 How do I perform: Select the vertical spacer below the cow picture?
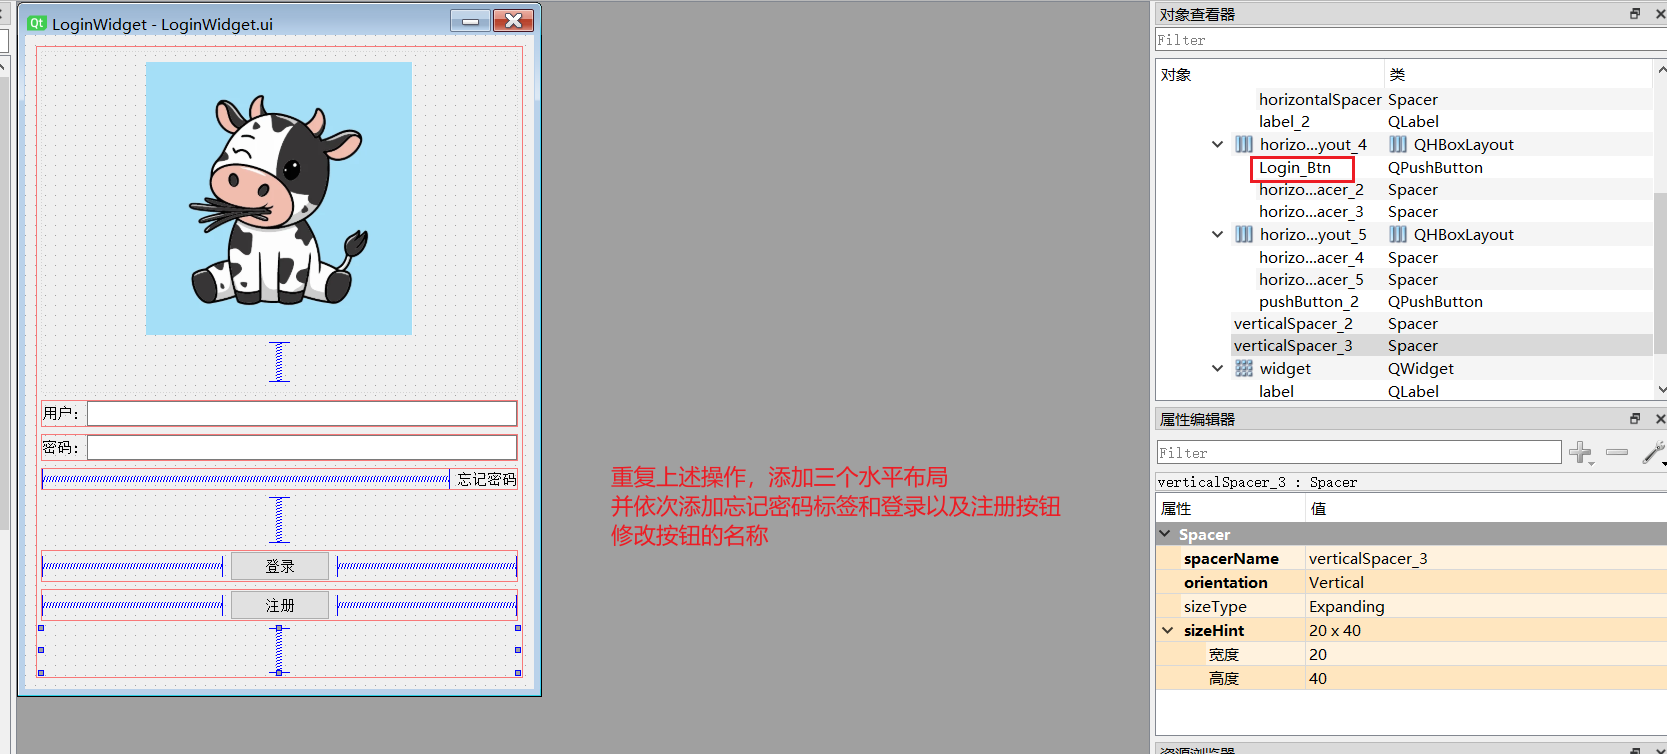coord(280,362)
